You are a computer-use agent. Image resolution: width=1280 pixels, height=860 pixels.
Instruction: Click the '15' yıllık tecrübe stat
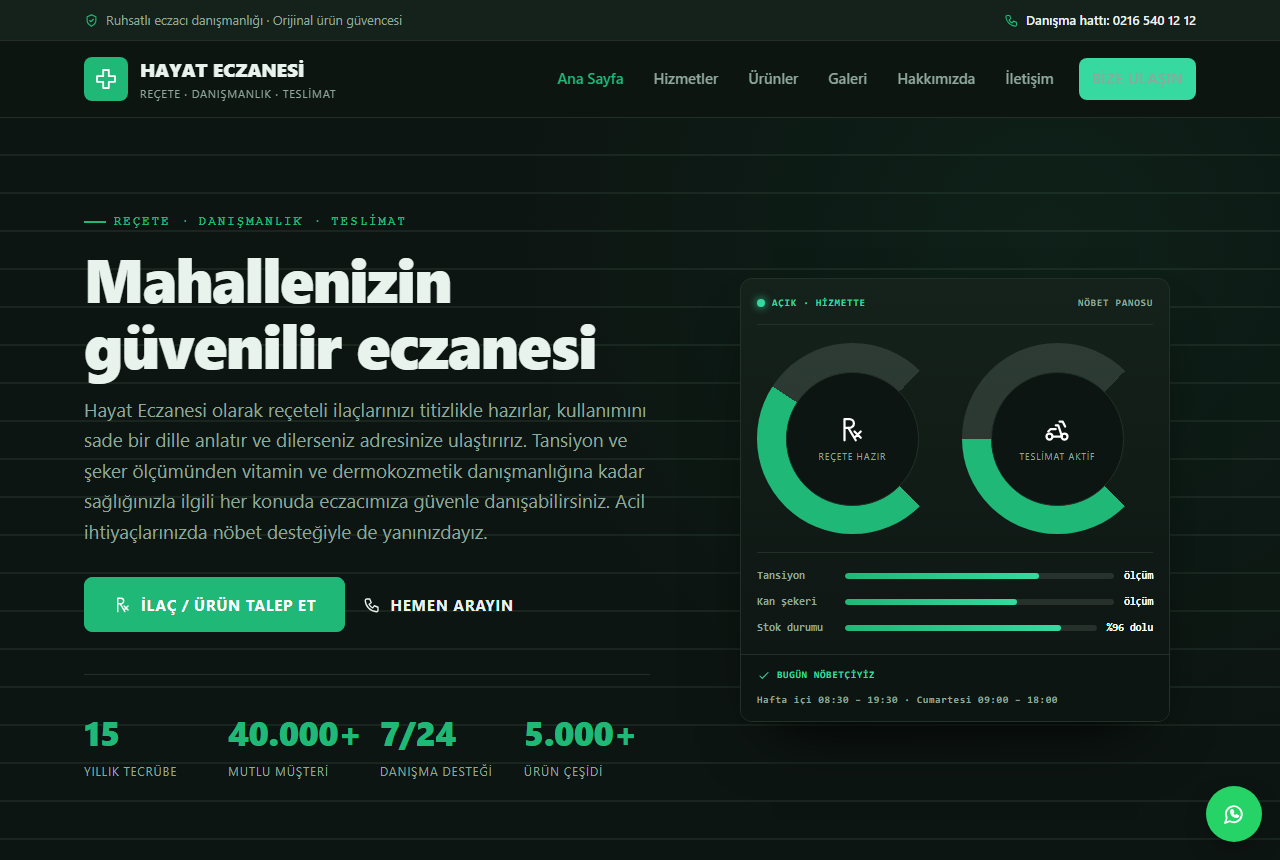(x=101, y=735)
